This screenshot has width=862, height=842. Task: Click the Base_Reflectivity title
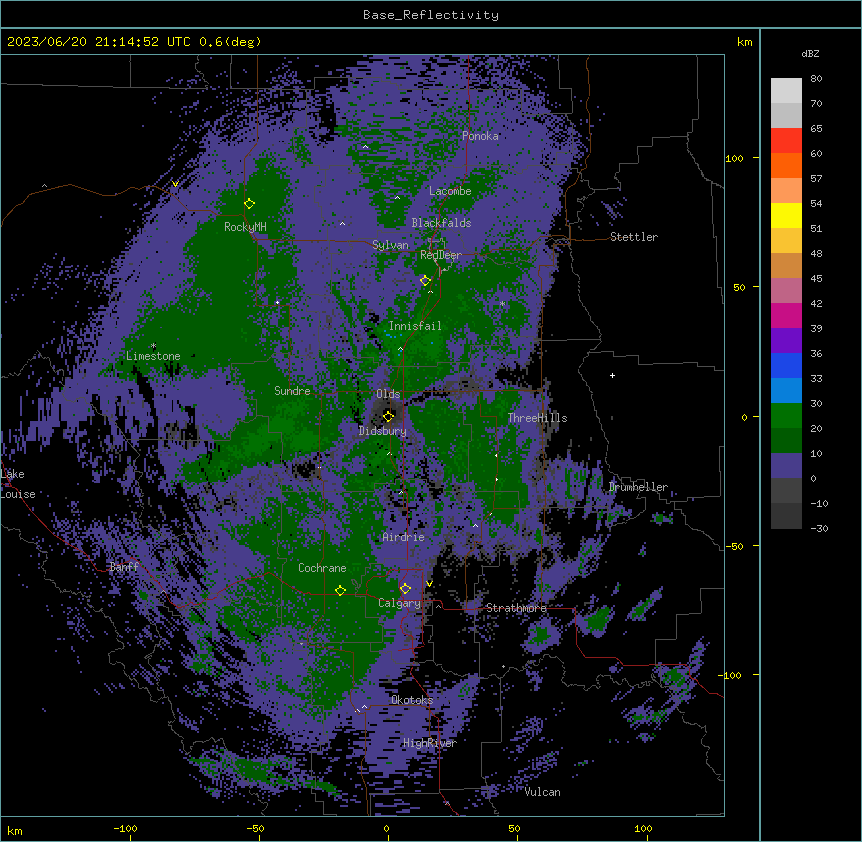(431, 15)
